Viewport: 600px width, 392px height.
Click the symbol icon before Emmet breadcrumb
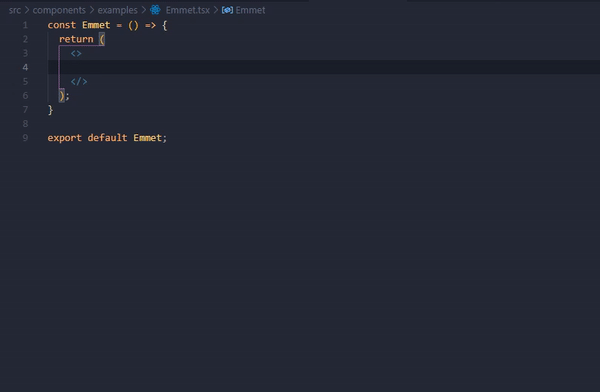pos(227,10)
